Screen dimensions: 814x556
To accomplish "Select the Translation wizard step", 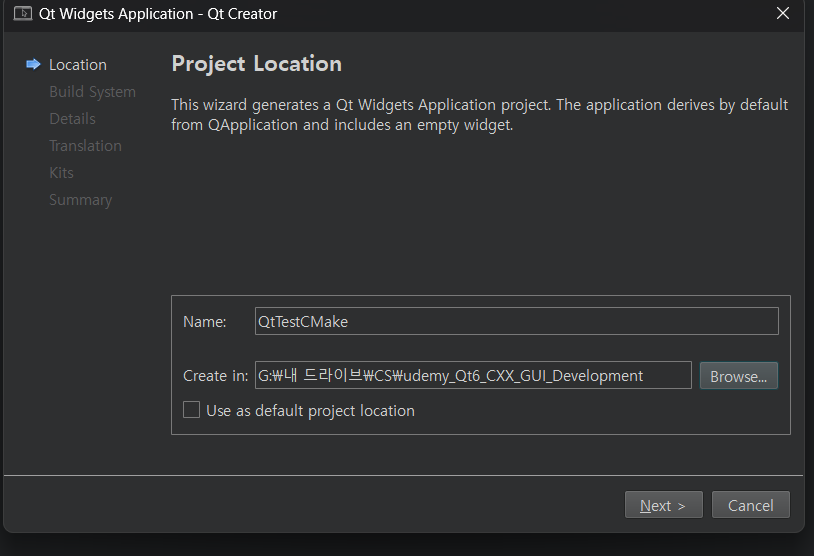I will click(x=85, y=146).
